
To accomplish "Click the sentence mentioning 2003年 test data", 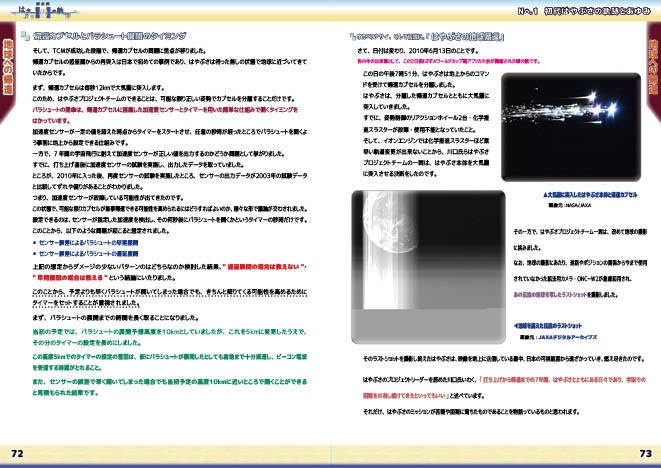I will coord(169,181).
